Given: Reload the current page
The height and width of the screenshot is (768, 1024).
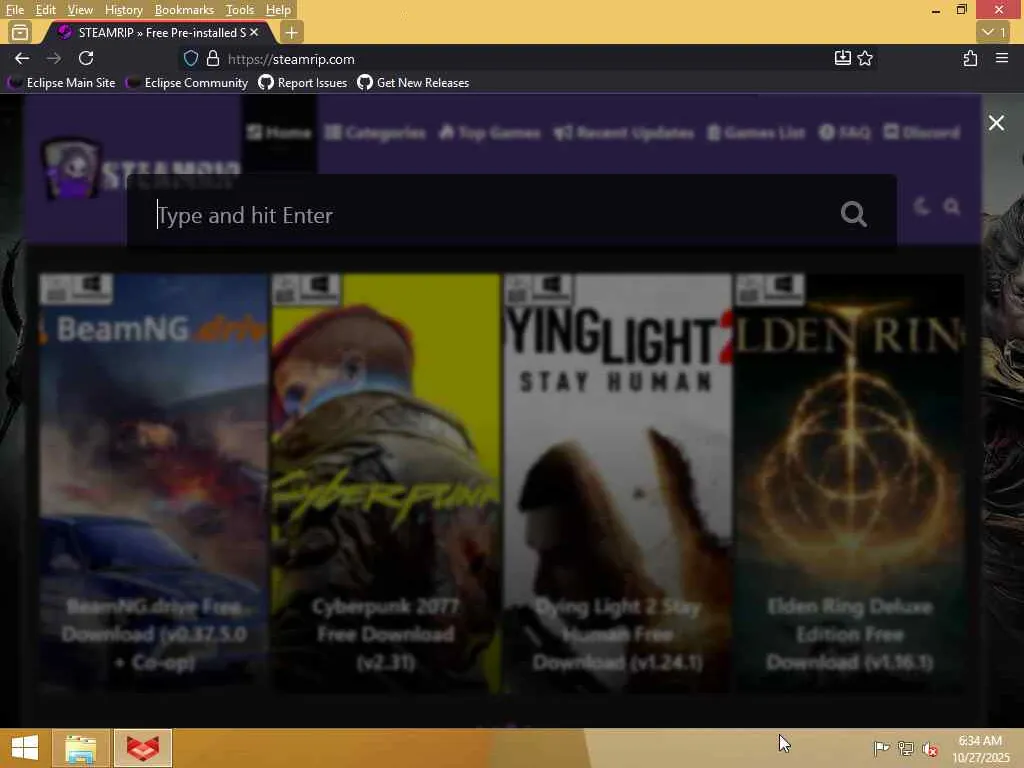Looking at the screenshot, I should (86, 59).
